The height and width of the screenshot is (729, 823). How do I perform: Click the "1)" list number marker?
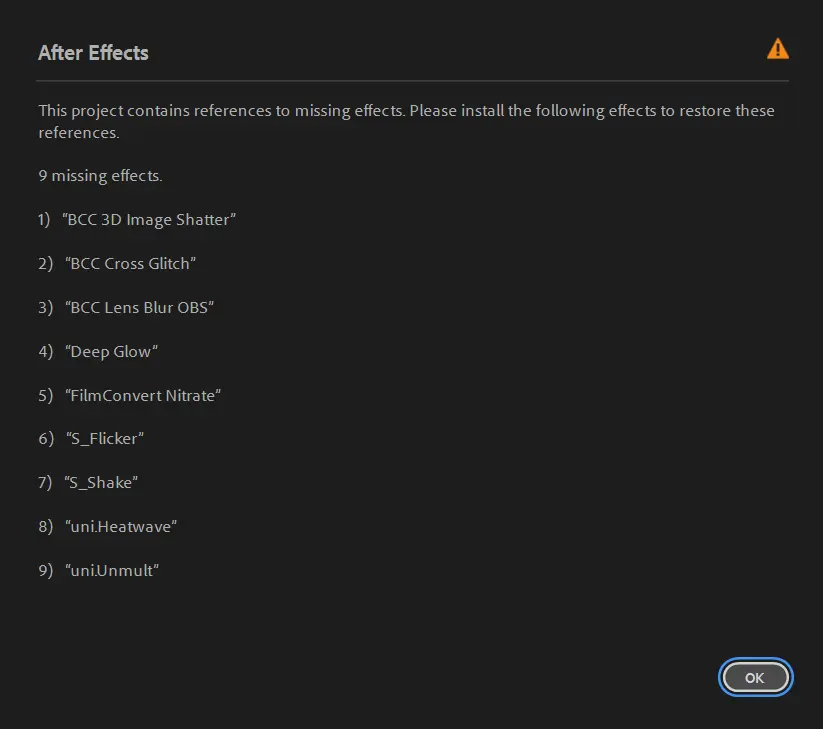(x=44, y=220)
